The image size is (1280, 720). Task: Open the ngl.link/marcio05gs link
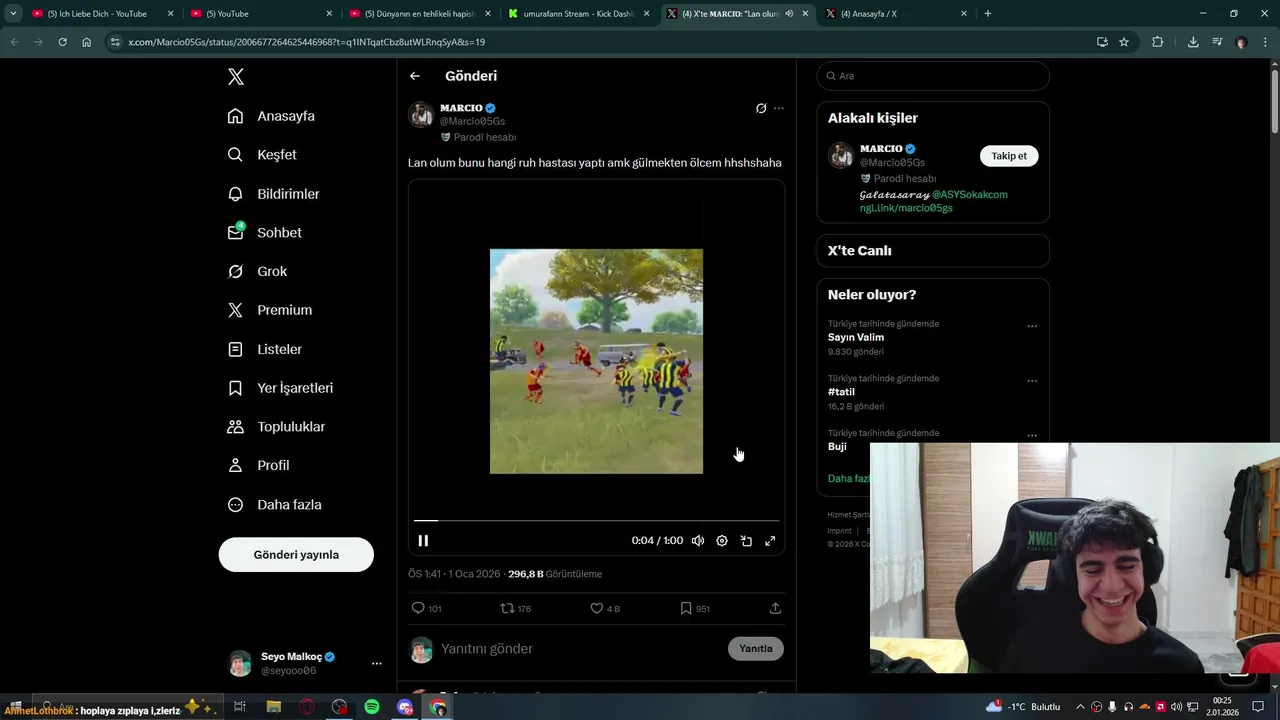(x=906, y=208)
